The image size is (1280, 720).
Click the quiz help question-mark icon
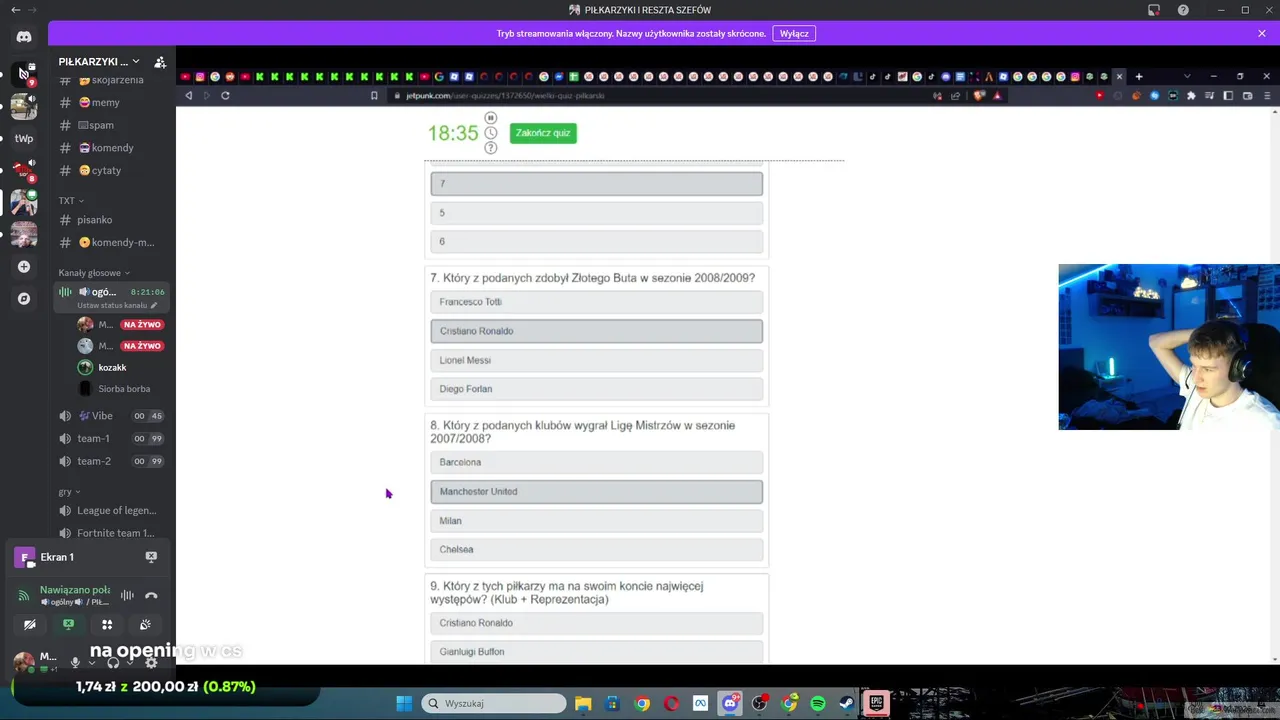[x=490, y=148]
